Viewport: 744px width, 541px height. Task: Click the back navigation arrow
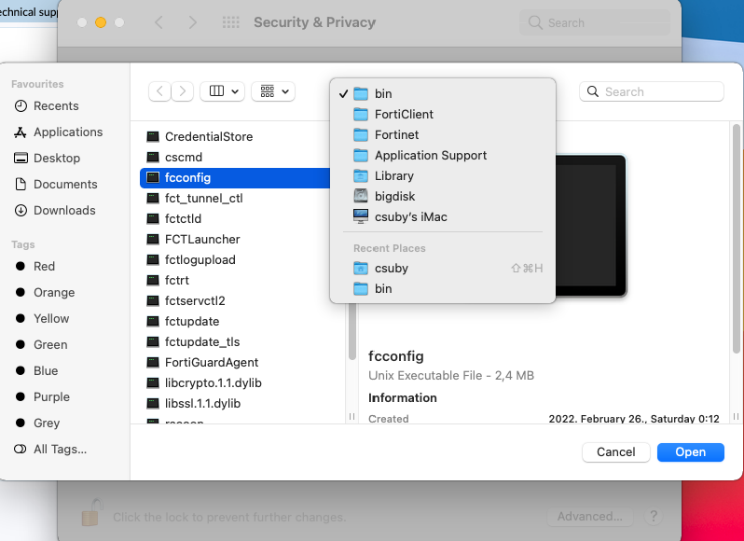(x=159, y=92)
